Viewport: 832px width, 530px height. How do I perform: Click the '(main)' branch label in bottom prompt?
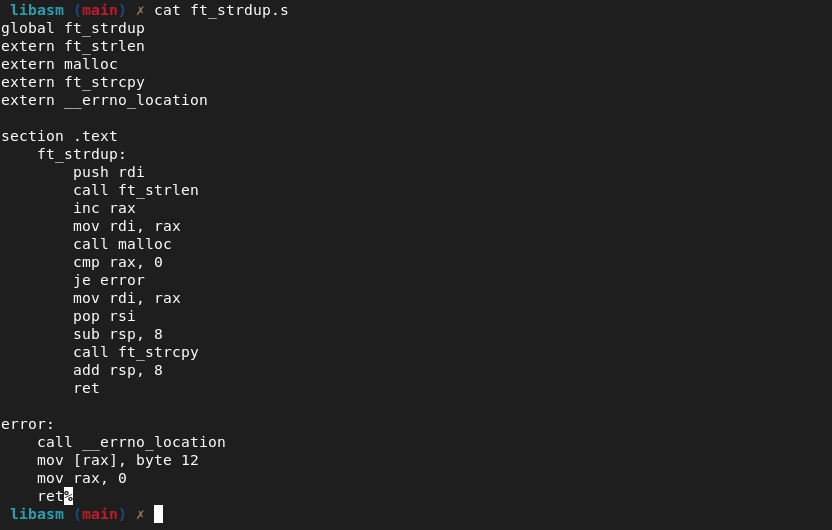[x=100, y=514]
